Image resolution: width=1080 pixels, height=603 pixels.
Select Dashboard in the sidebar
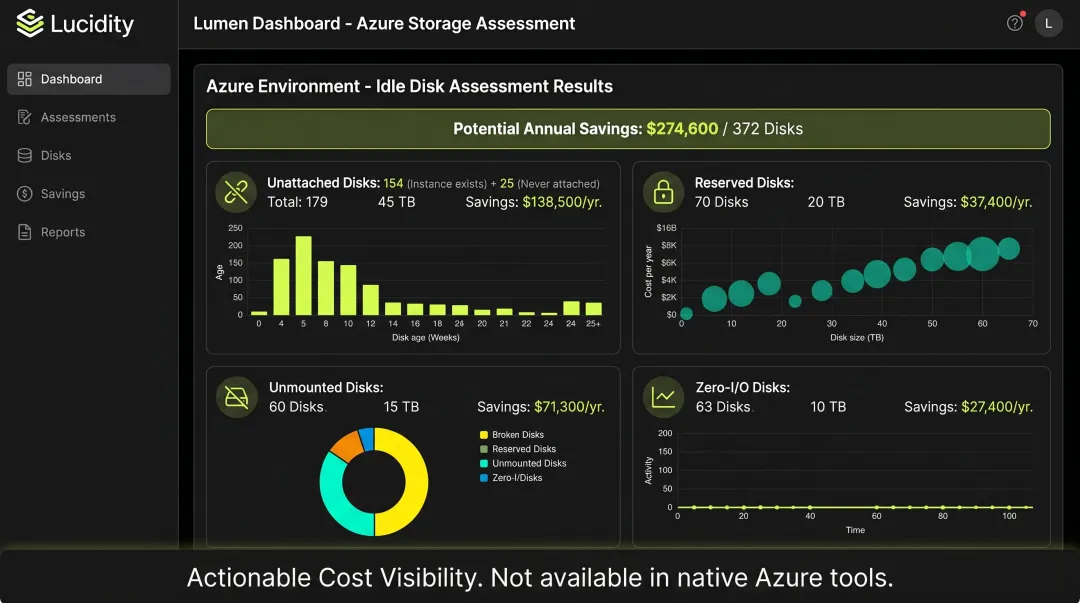tap(89, 79)
